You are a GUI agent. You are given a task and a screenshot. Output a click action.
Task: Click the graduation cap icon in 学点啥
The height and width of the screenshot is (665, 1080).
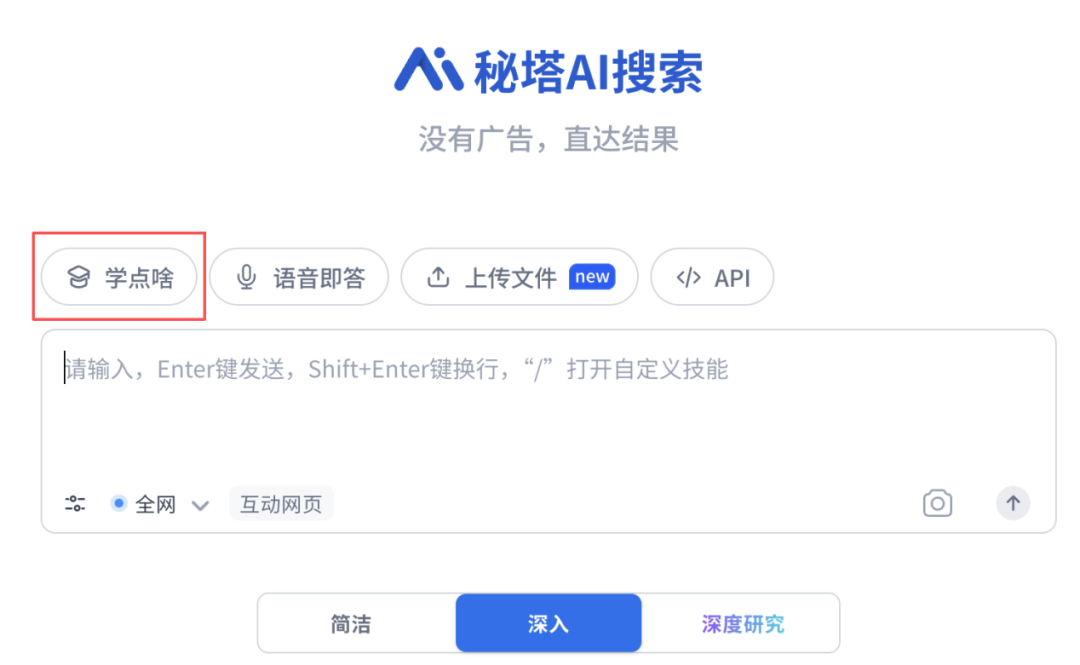click(x=79, y=277)
